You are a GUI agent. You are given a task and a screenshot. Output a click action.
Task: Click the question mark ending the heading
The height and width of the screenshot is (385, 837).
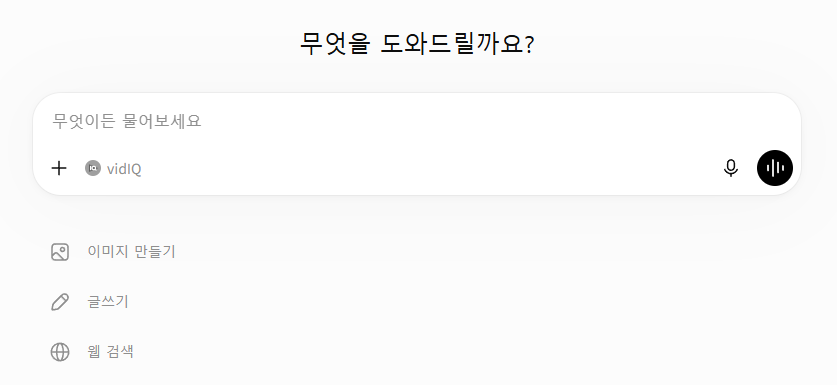529,45
